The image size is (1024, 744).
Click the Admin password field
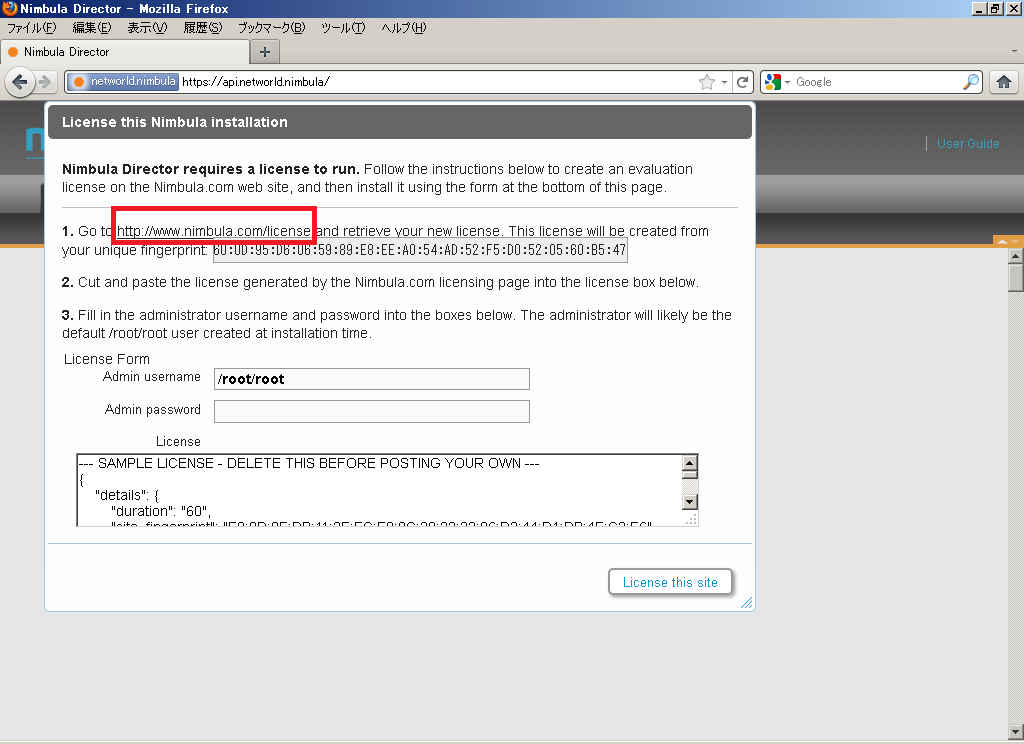(372, 412)
